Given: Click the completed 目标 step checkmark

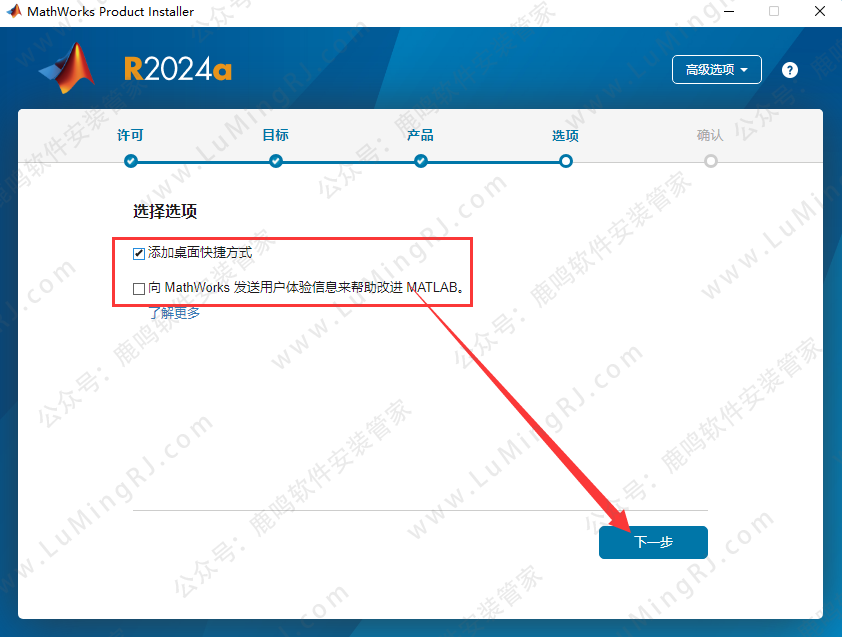Looking at the screenshot, I should click(275, 160).
